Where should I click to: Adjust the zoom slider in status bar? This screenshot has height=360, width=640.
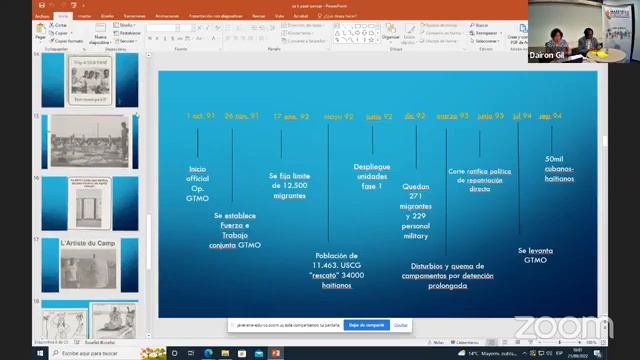(560, 342)
